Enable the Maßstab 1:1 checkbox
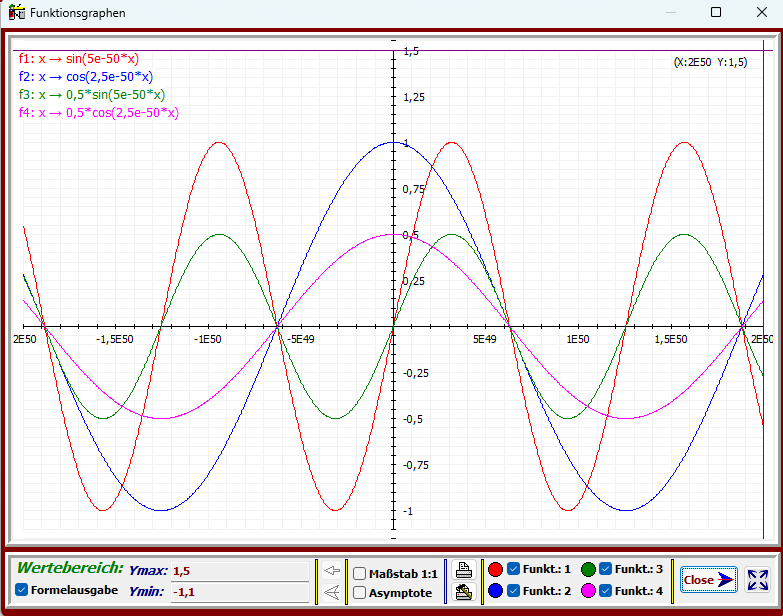Screen dimensions: 783x616 (360, 573)
